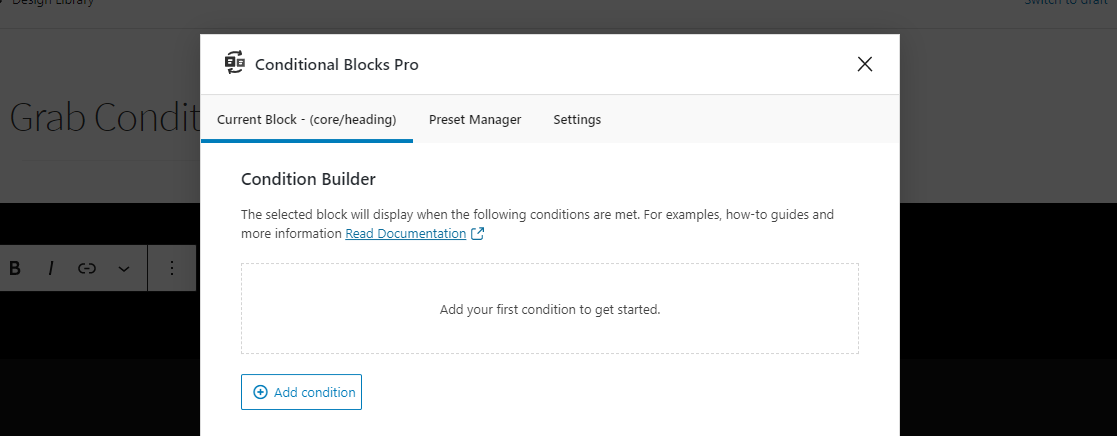Image resolution: width=1117 pixels, height=436 pixels.
Task: Expand more rich text controls chevron
Action: point(124,269)
